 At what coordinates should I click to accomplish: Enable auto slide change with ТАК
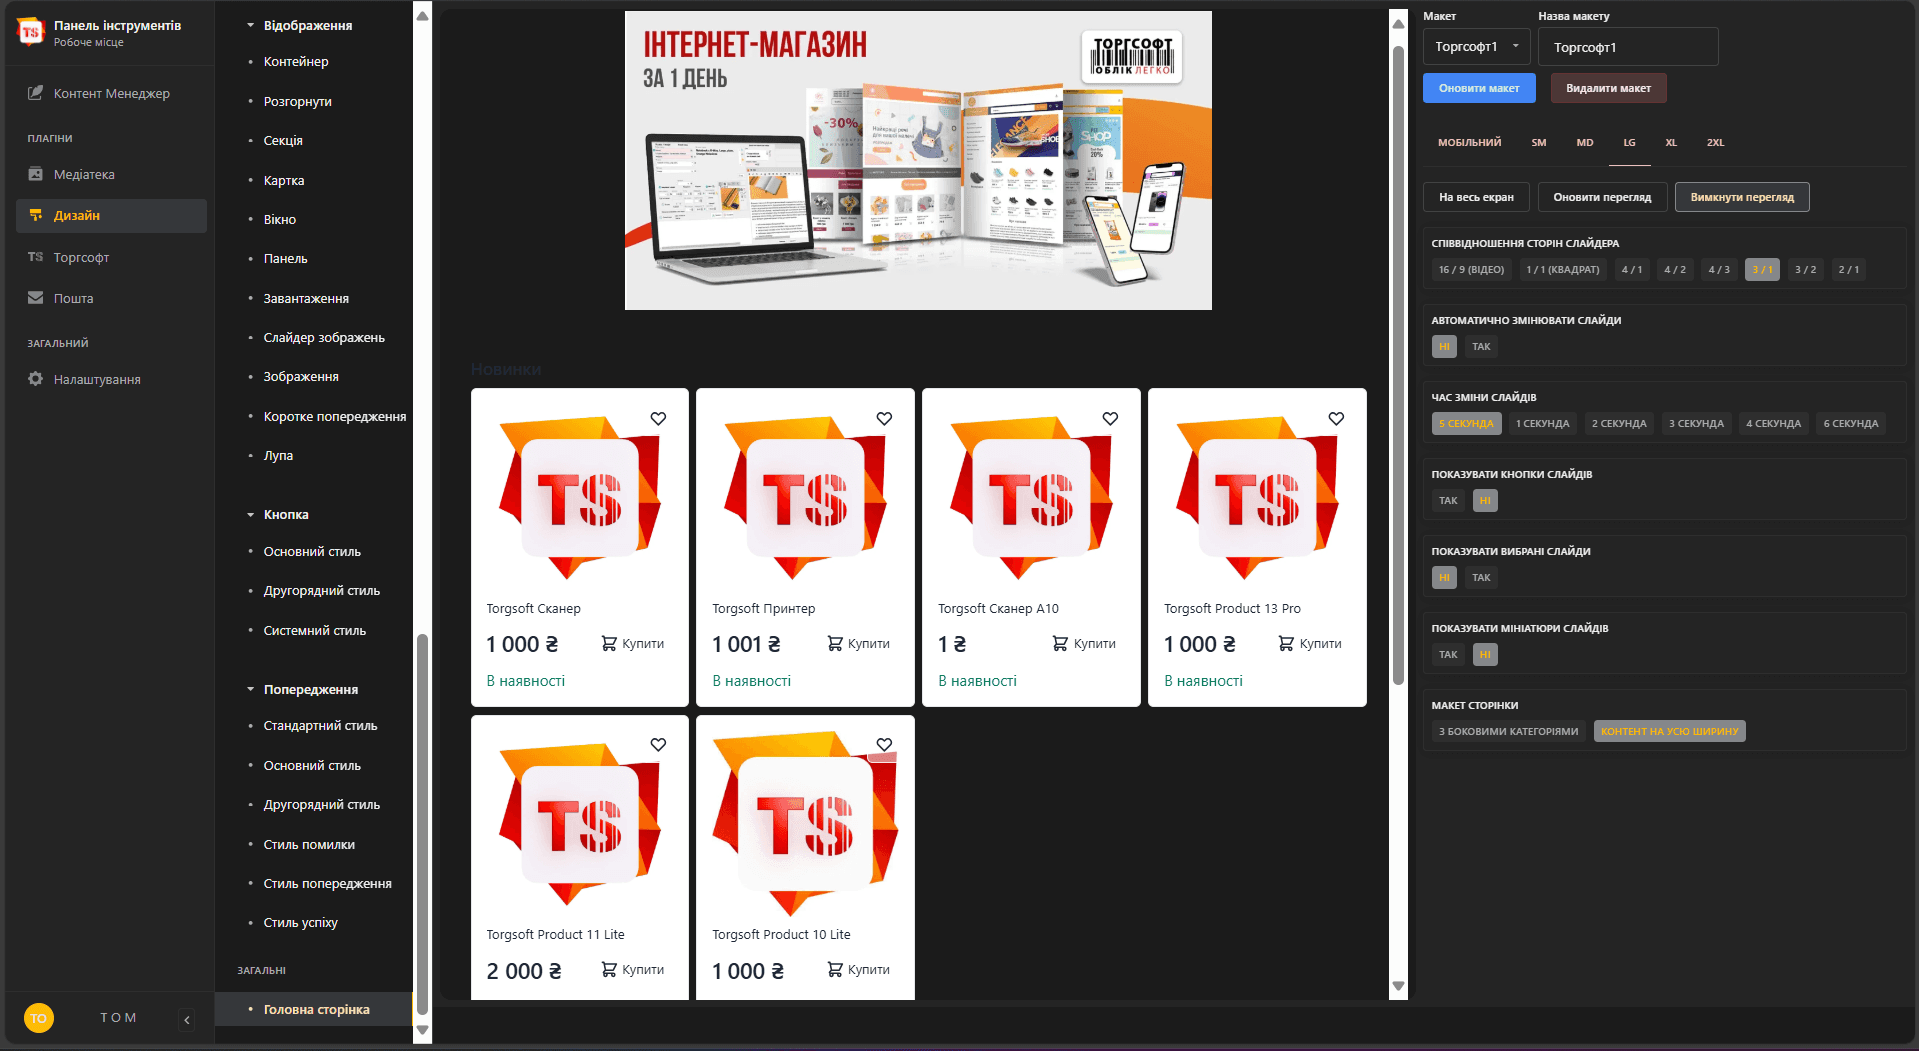[1481, 347]
